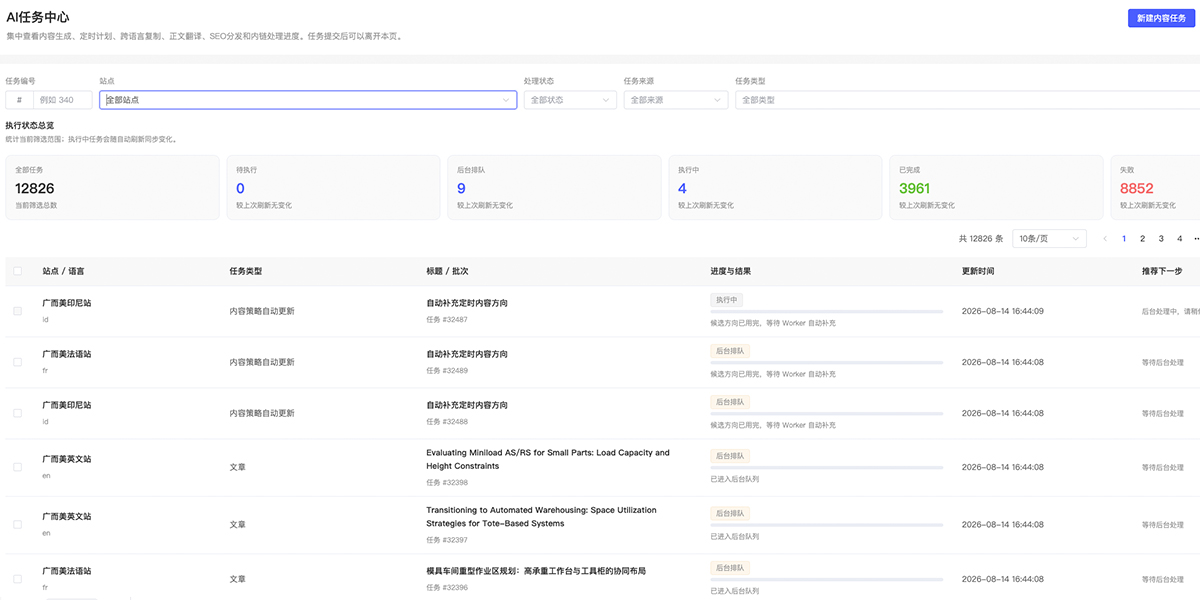Click the 待执行 0 stat card
The width and height of the screenshot is (1200, 600).
pyautogui.click(x=333, y=187)
